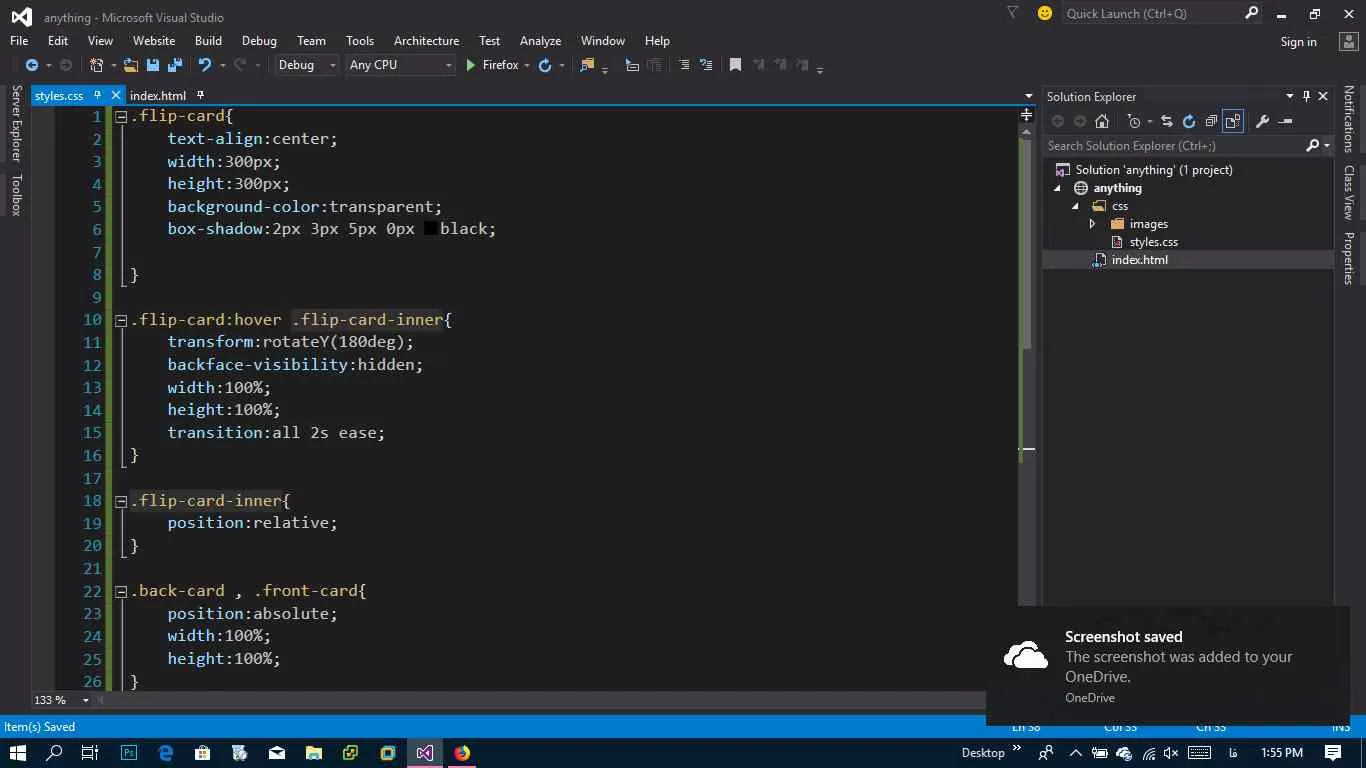This screenshot has width=1366, height=768.
Task: Click the Search Solution Explorer field
Action: [x=1173, y=146]
